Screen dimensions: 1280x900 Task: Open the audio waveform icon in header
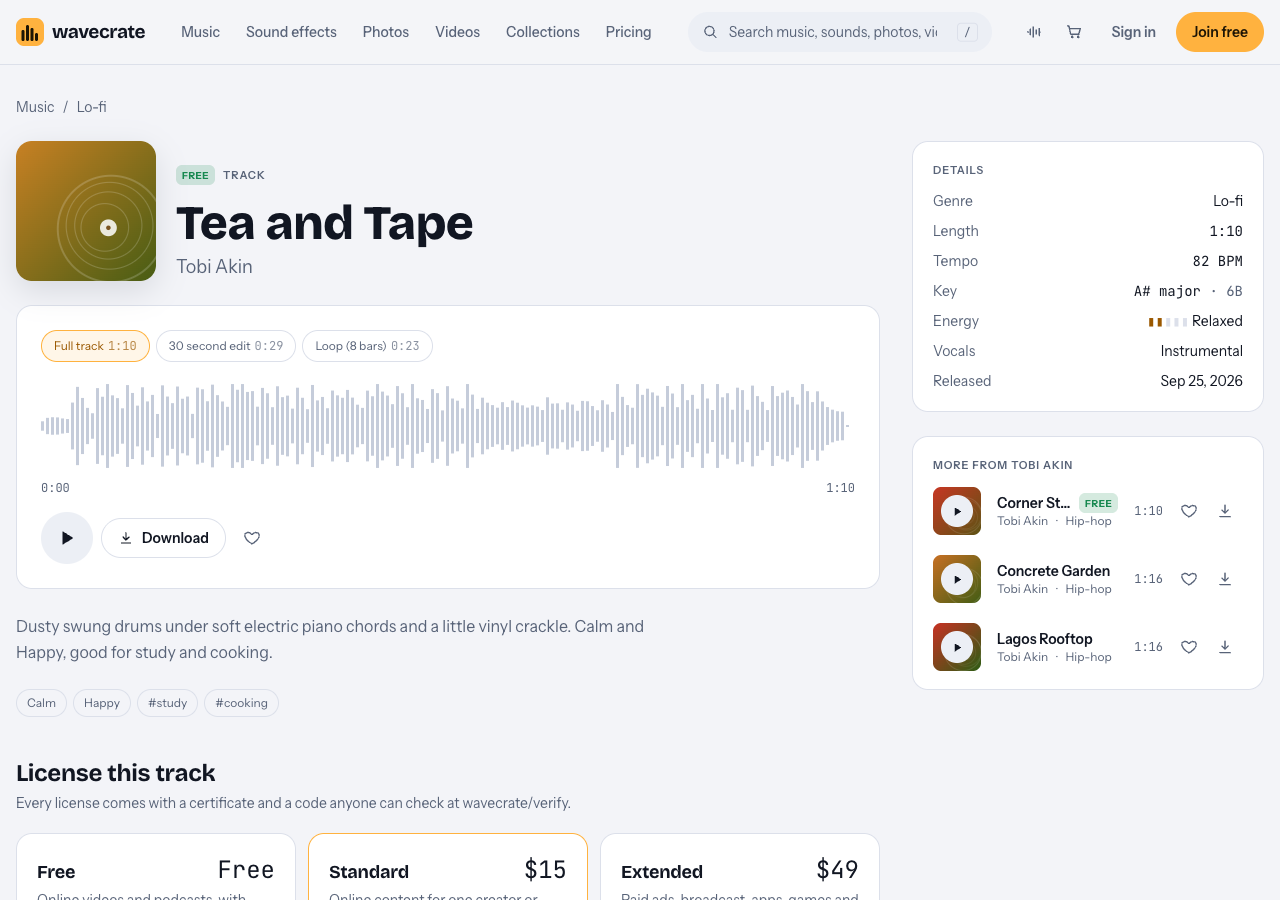[1034, 32]
